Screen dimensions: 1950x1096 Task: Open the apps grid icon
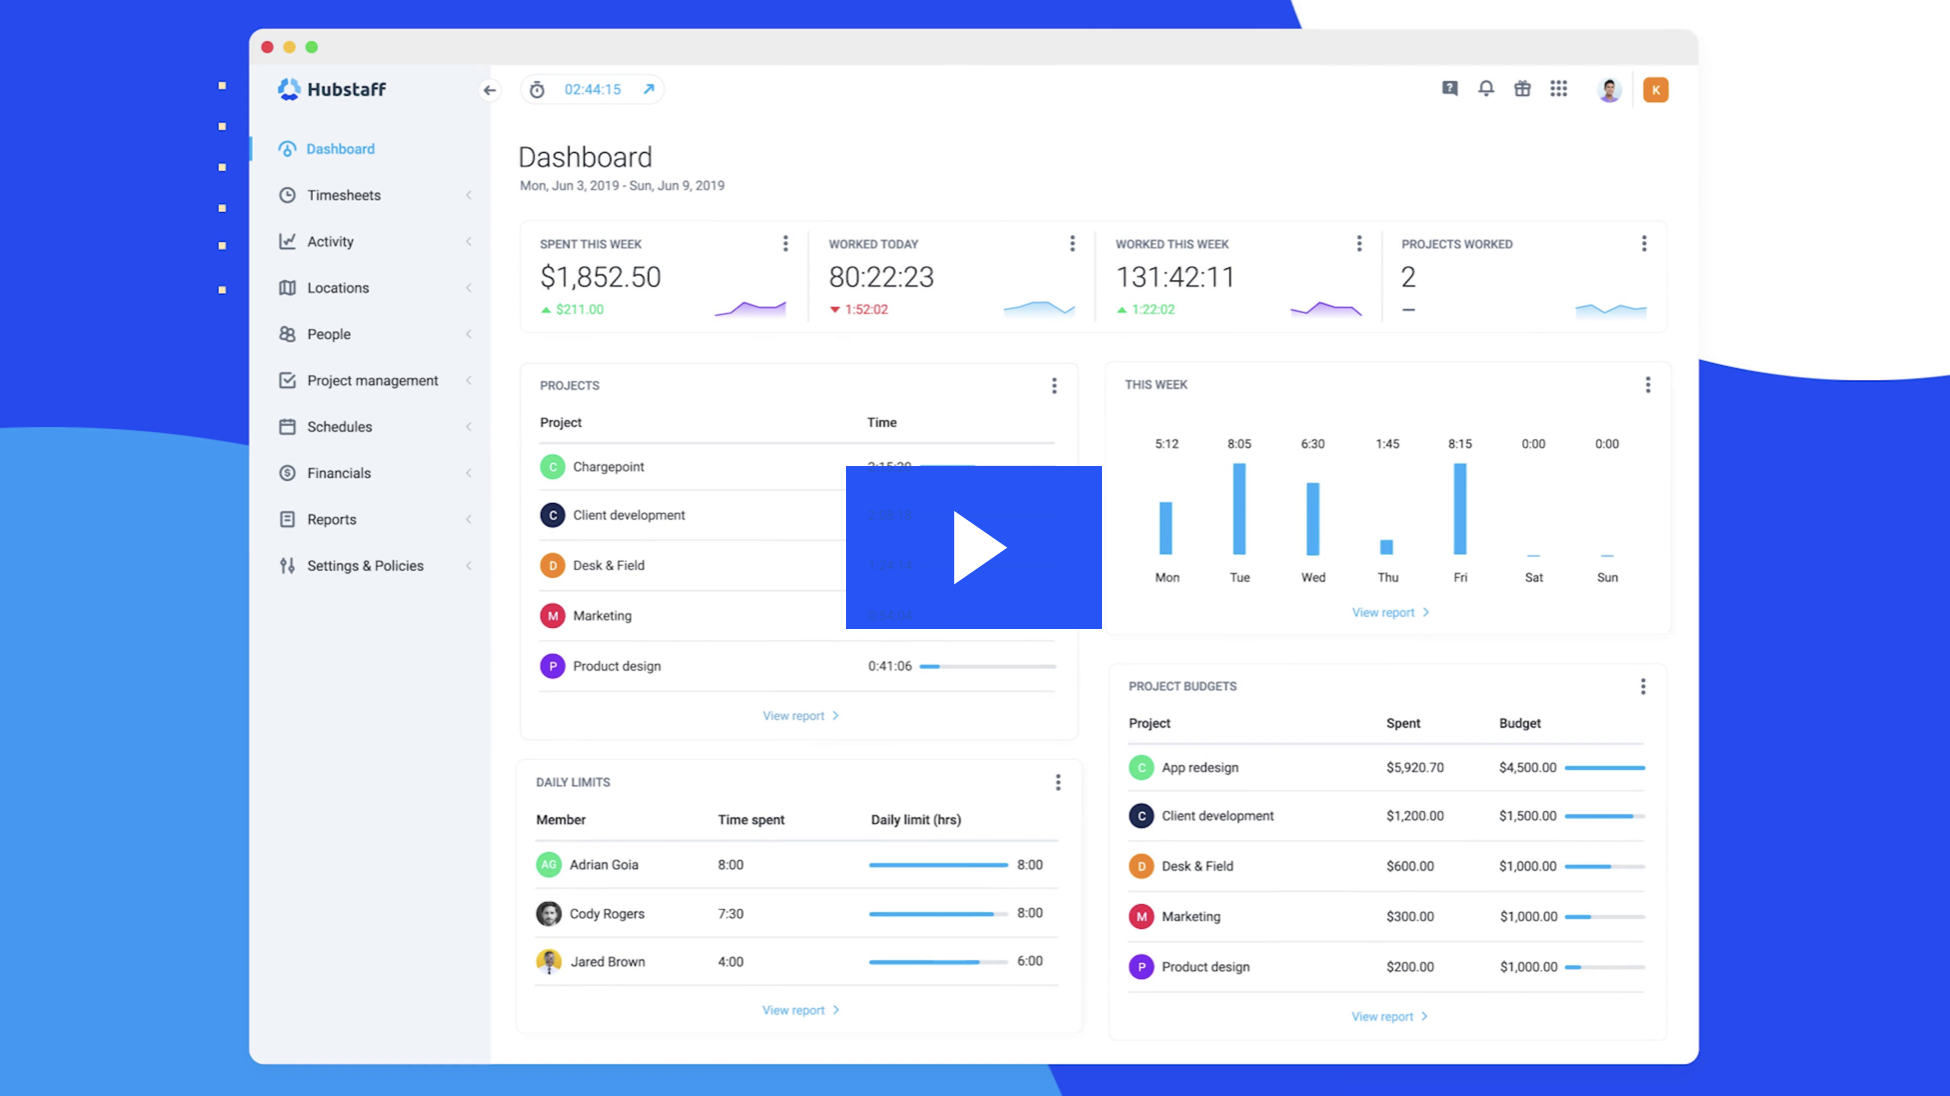1558,89
